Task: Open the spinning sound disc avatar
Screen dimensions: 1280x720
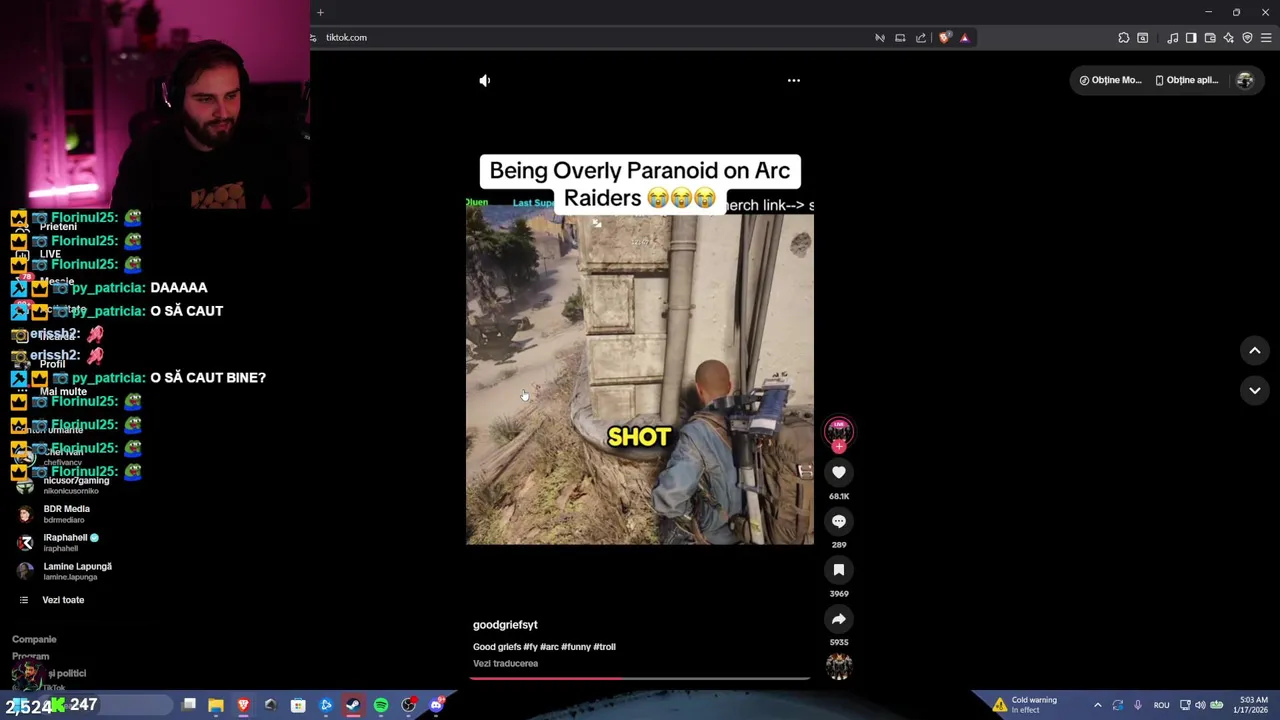Action: point(839,666)
